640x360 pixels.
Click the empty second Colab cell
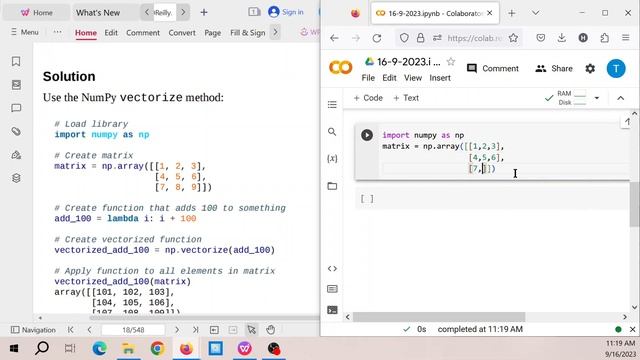(492, 199)
